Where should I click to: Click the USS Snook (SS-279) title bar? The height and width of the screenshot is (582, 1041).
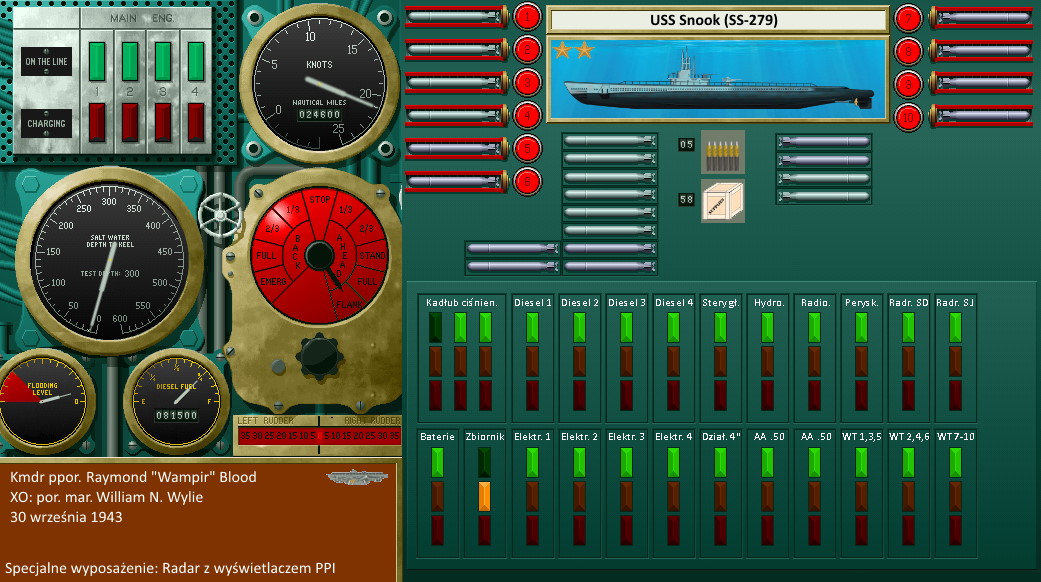click(x=717, y=19)
